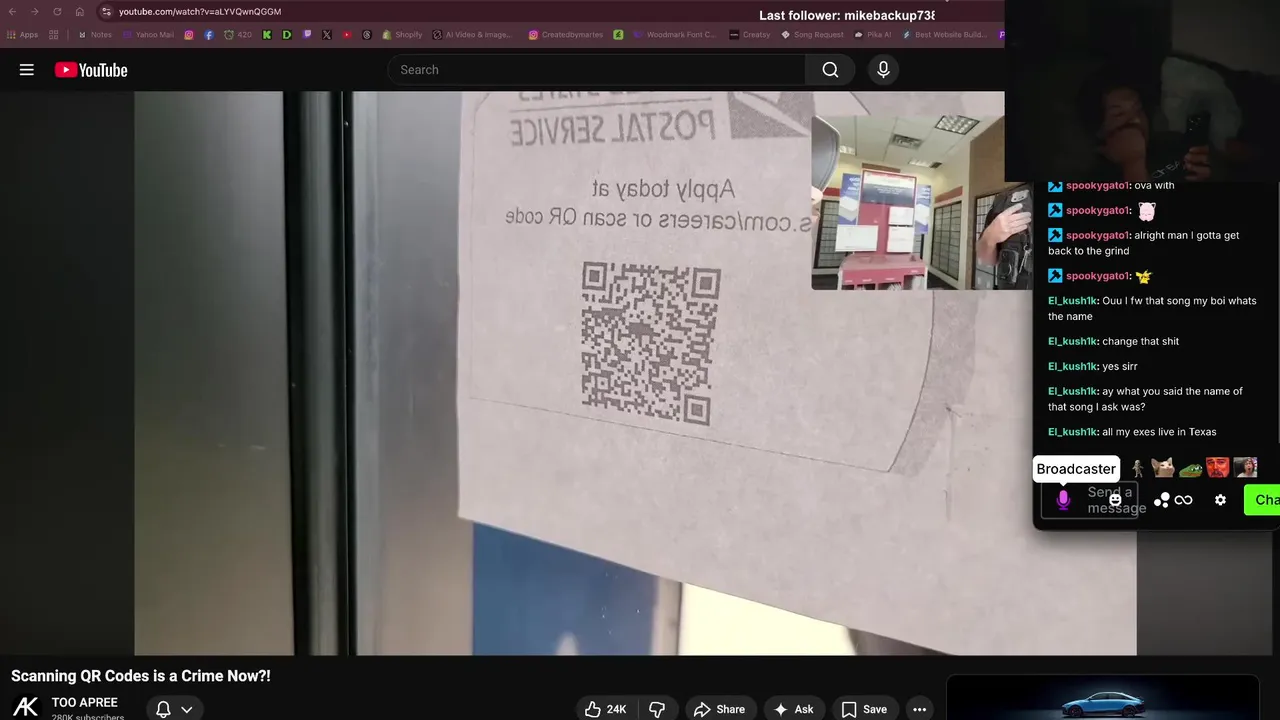Image resolution: width=1280 pixels, height=720 pixels.
Task: Select the white cat emote
Action: tap(1162, 467)
